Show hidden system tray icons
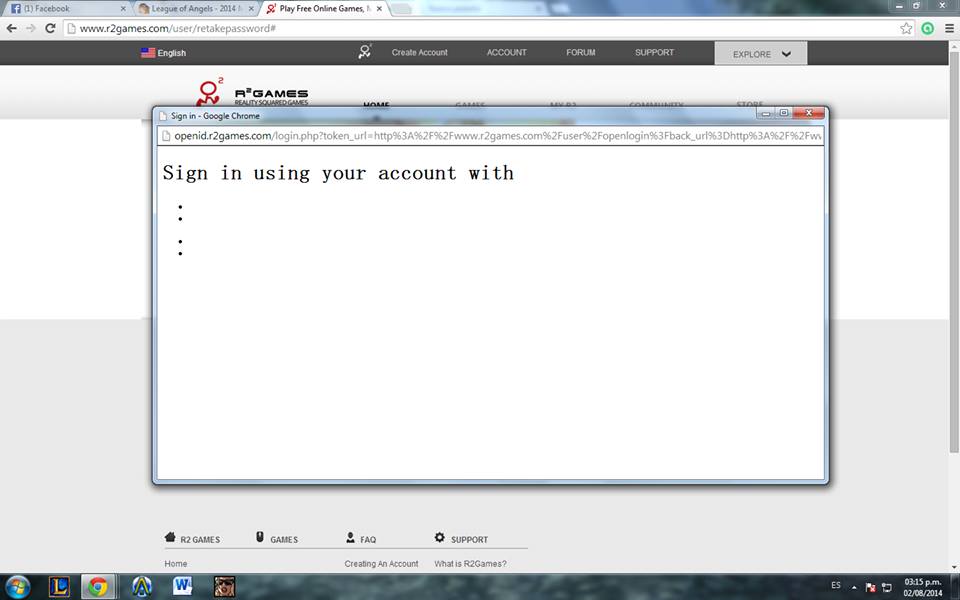The height and width of the screenshot is (600, 960). click(854, 586)
